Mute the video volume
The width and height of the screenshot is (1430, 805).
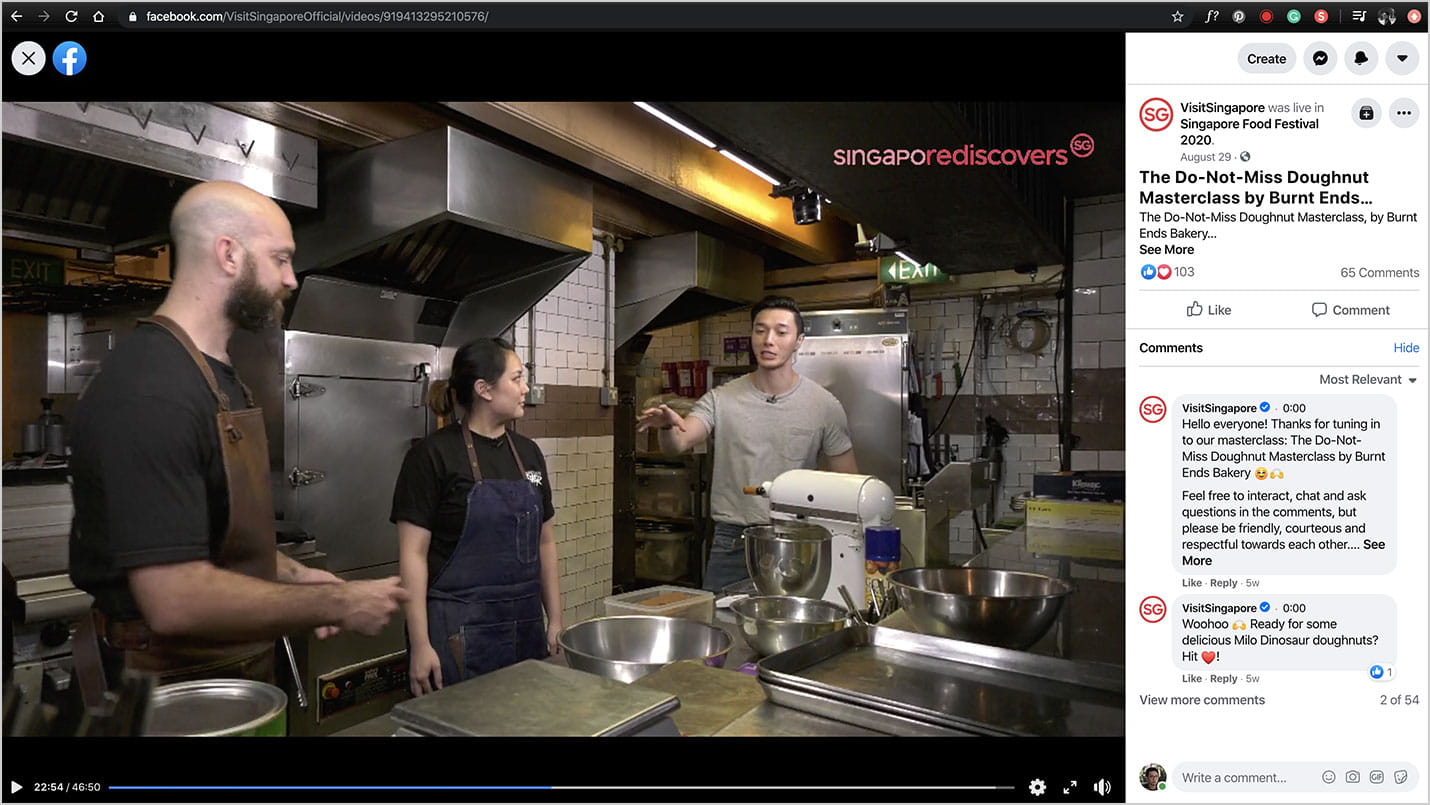[x=1102, y=787]
